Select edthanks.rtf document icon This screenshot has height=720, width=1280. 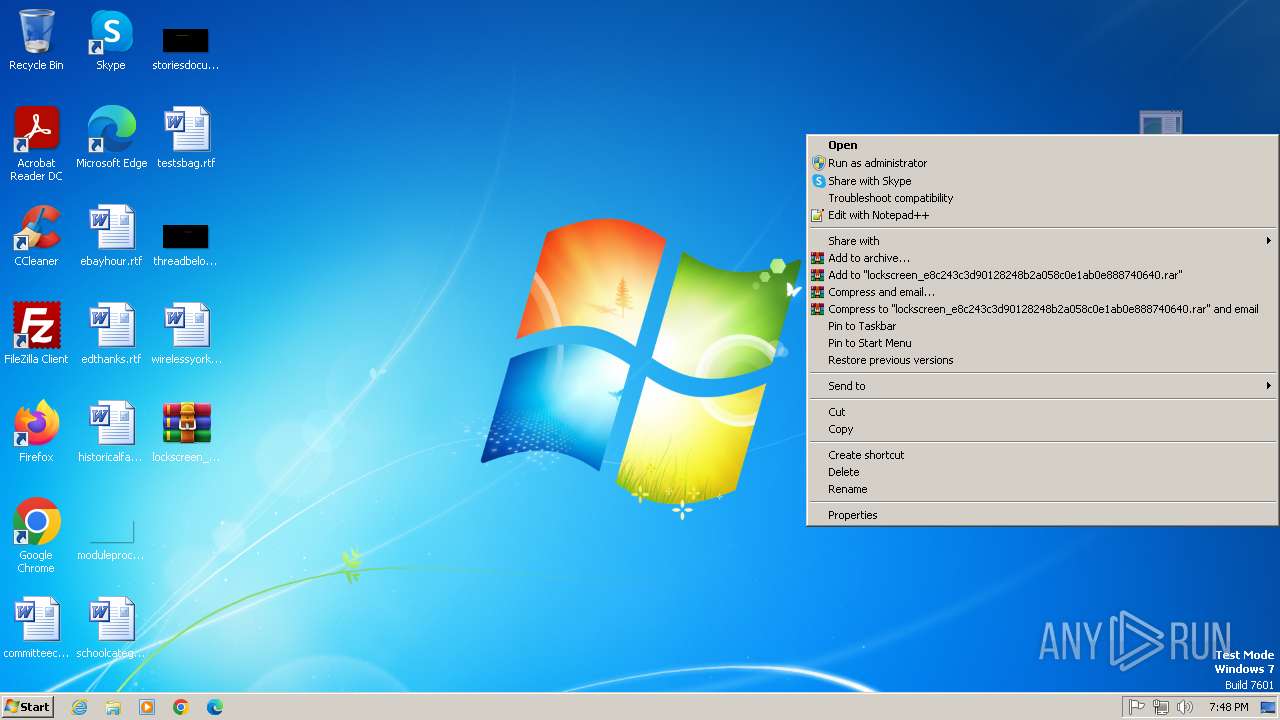(111, 333)
